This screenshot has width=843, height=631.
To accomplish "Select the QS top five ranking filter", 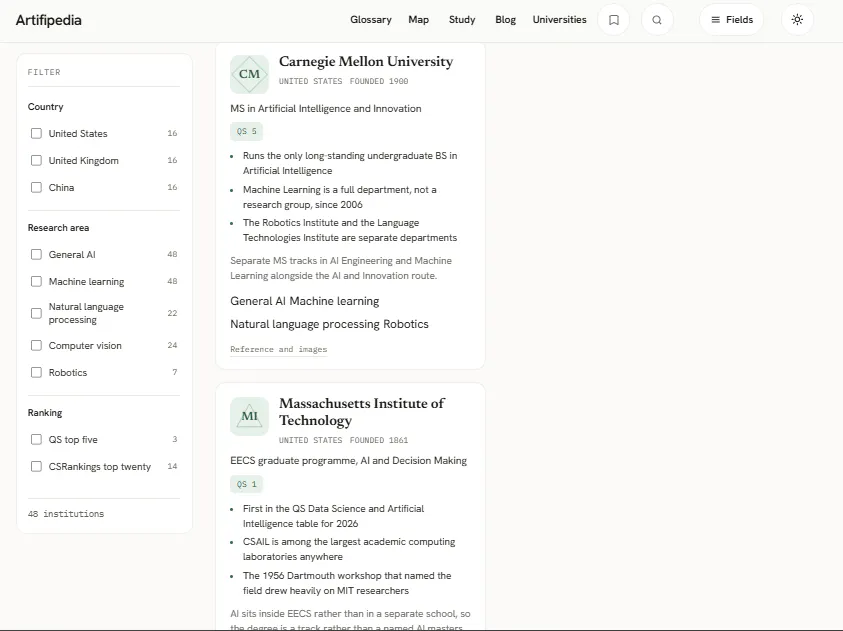I will tap(36, 439).
